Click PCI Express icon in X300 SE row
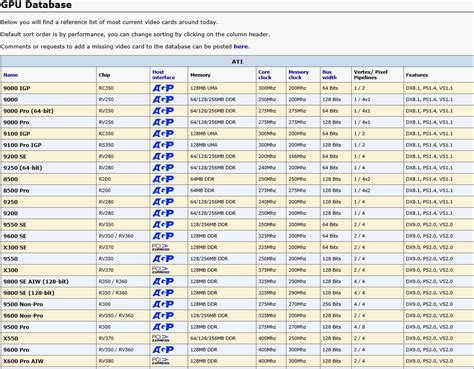The width and height of the screenshot is (474, 369). click(161, 247)
